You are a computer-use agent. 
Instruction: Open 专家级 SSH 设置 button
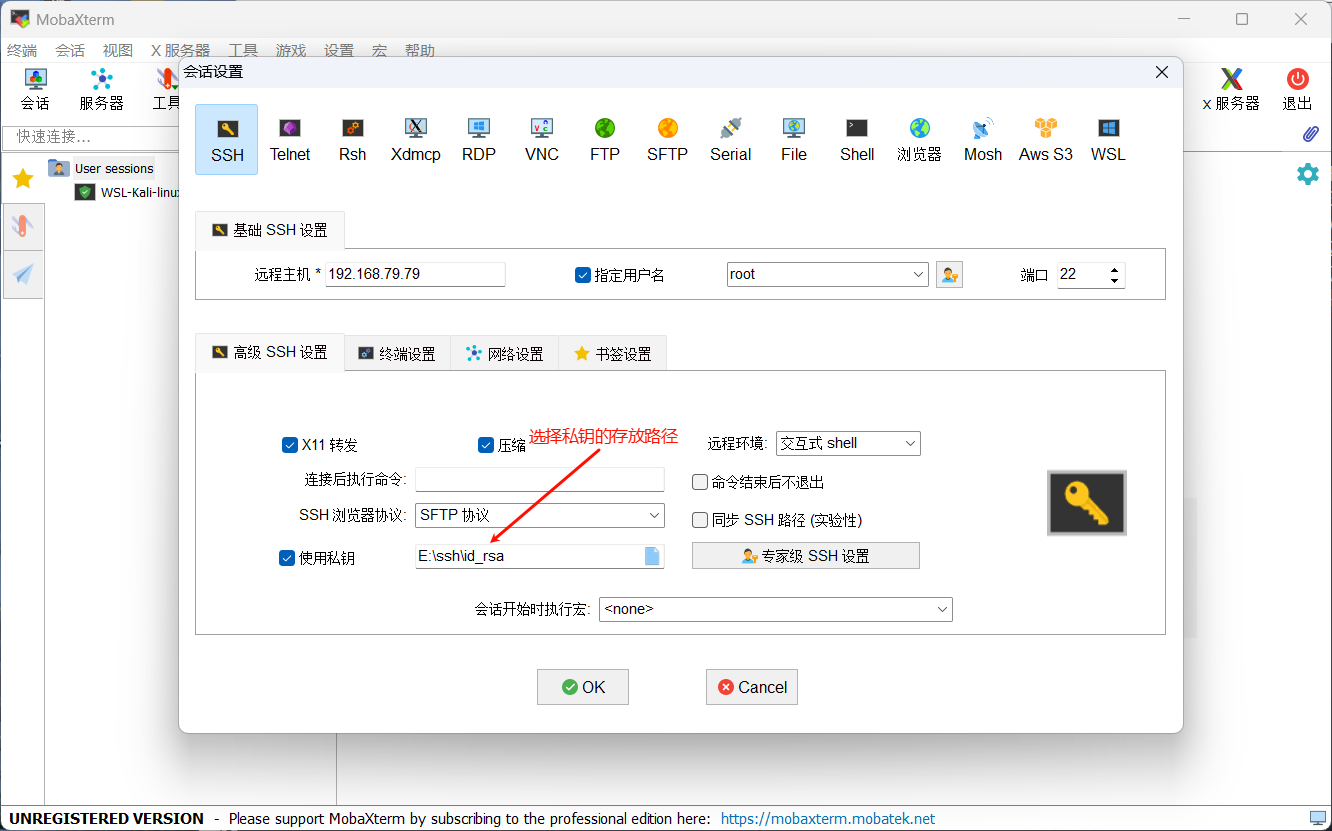805,556
